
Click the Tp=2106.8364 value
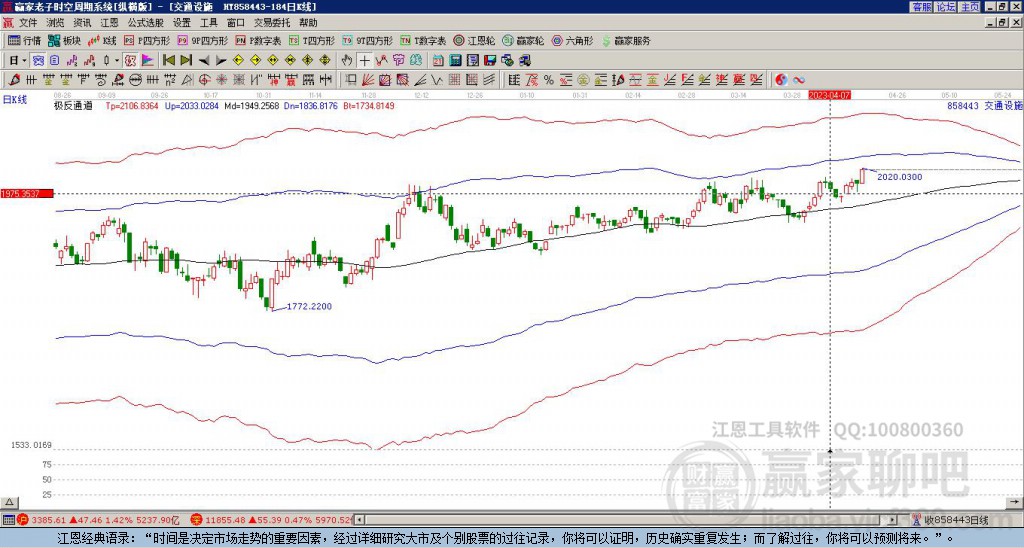coord(132,105)
